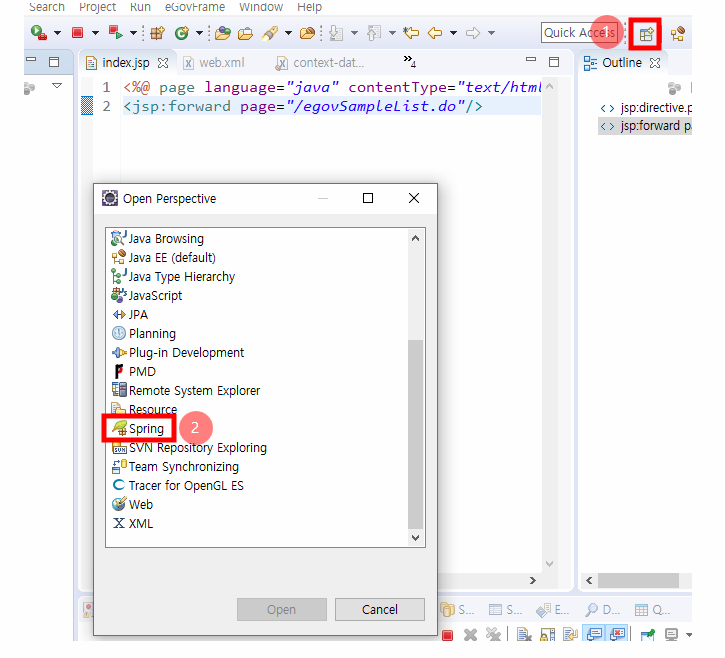Select SVN Repository Exploring perspective
Image resolution: width=725 pixels, height=658 pixels.
pyautogui.click(x=190, y=448)
